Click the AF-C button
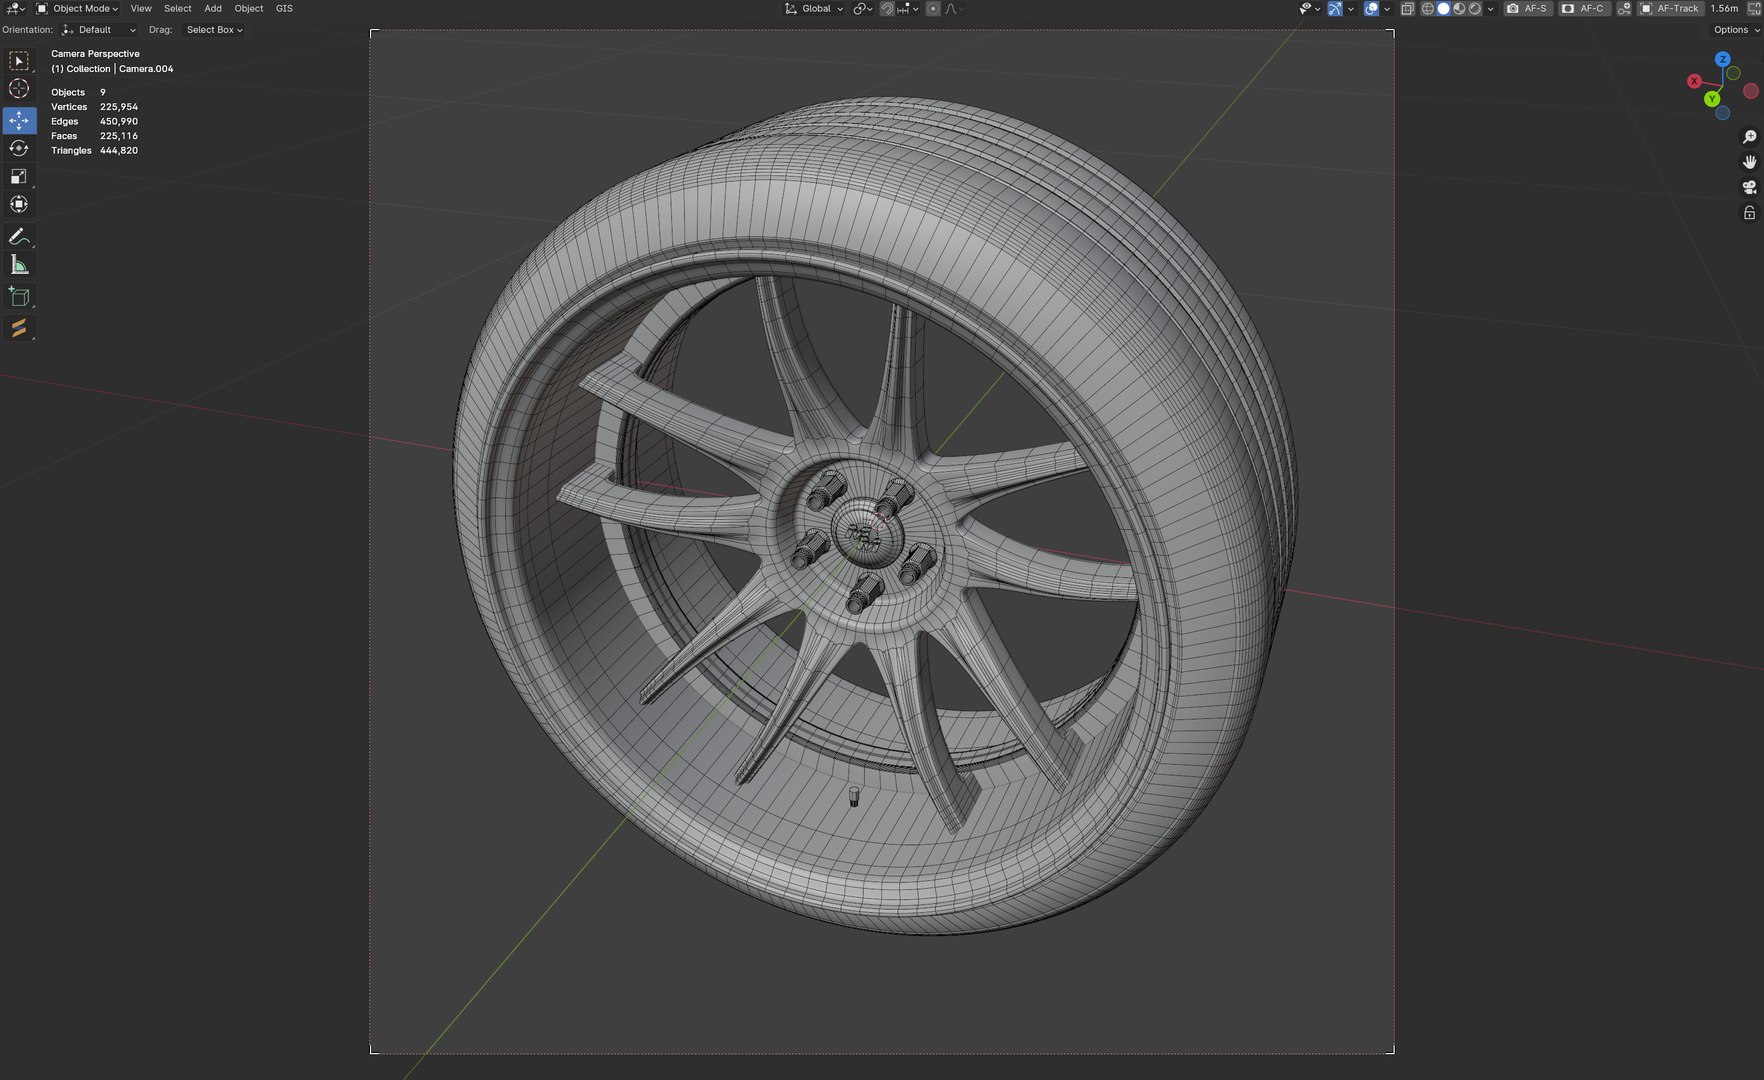 click(x=1583, y=9)
